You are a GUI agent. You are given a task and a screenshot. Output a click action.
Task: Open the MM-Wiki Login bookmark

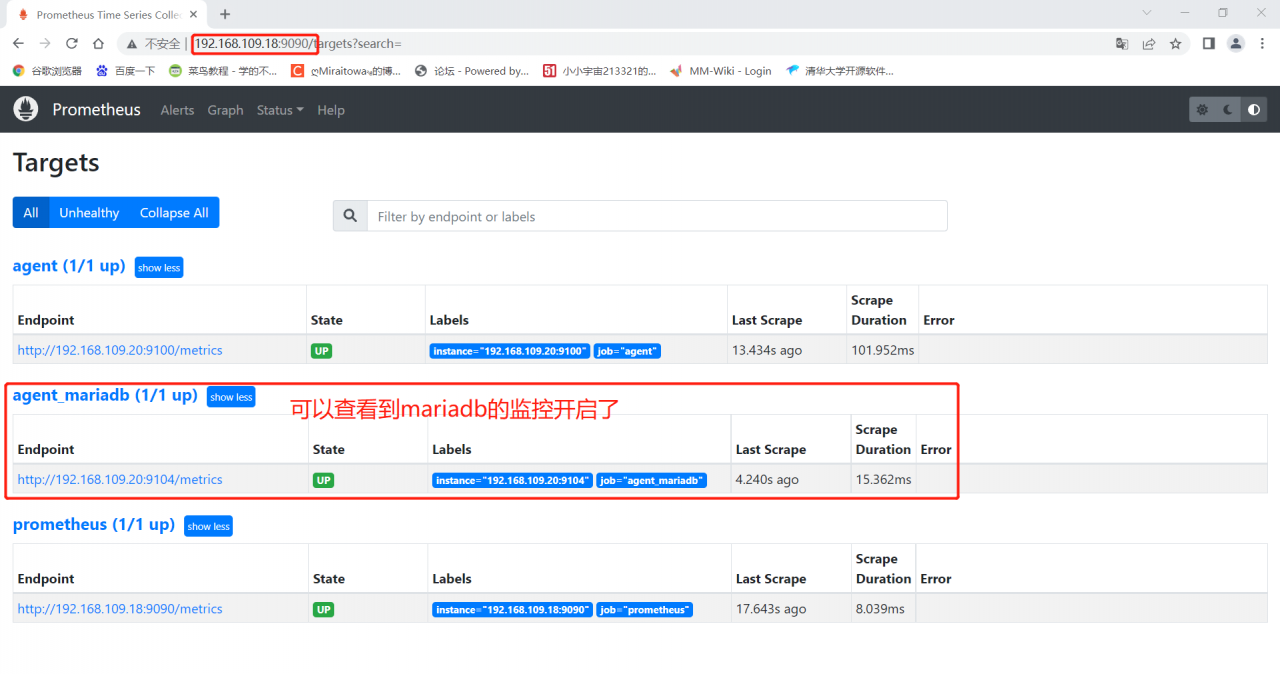pos(721,71)
